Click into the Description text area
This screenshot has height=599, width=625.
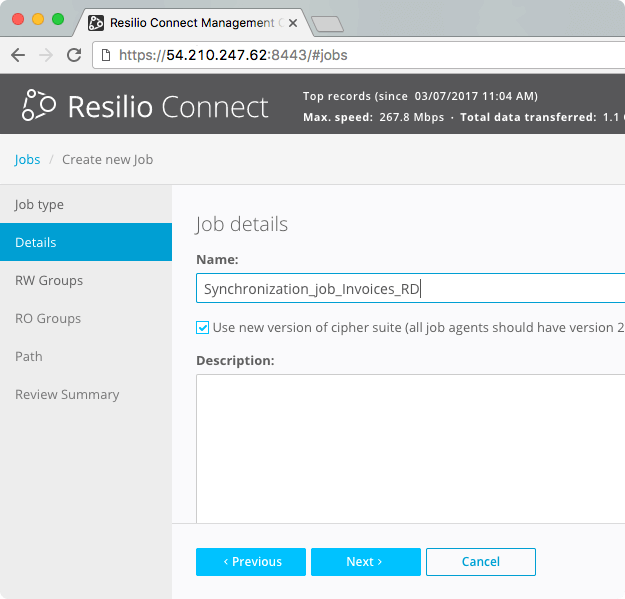click(411, 448)
